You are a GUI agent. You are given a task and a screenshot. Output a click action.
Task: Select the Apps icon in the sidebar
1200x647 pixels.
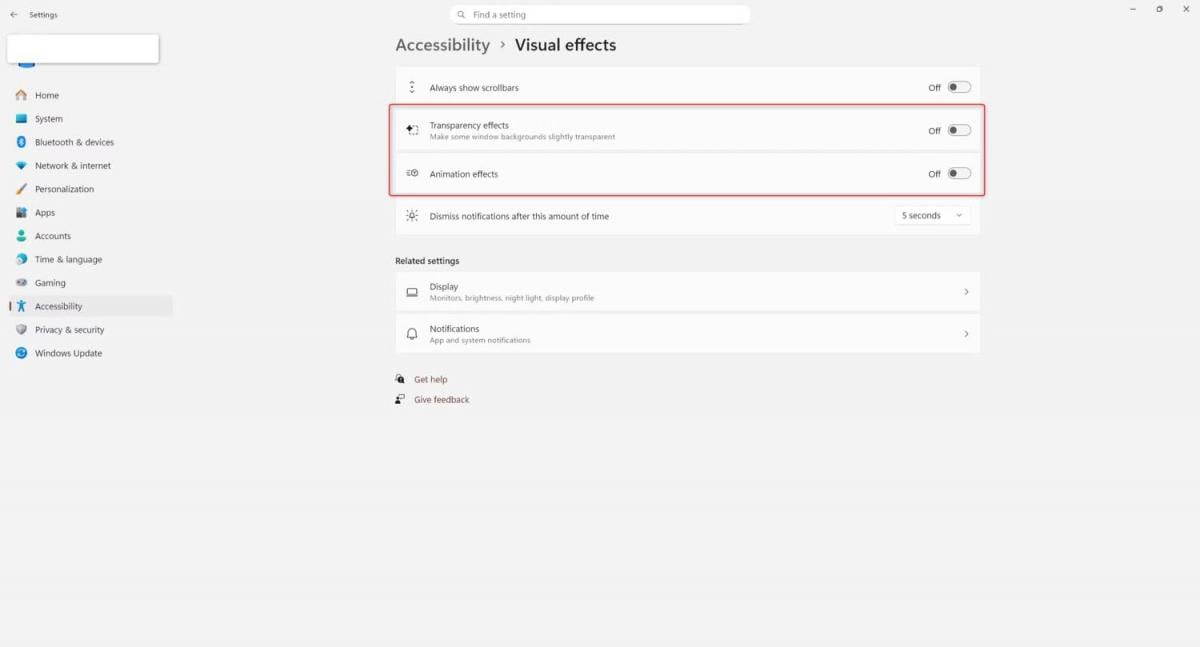[22, 212]
